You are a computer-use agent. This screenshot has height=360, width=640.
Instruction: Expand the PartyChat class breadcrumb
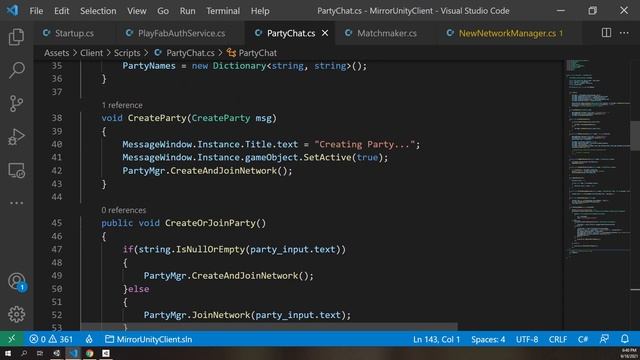pyautogui.click(x=252, y=53)
